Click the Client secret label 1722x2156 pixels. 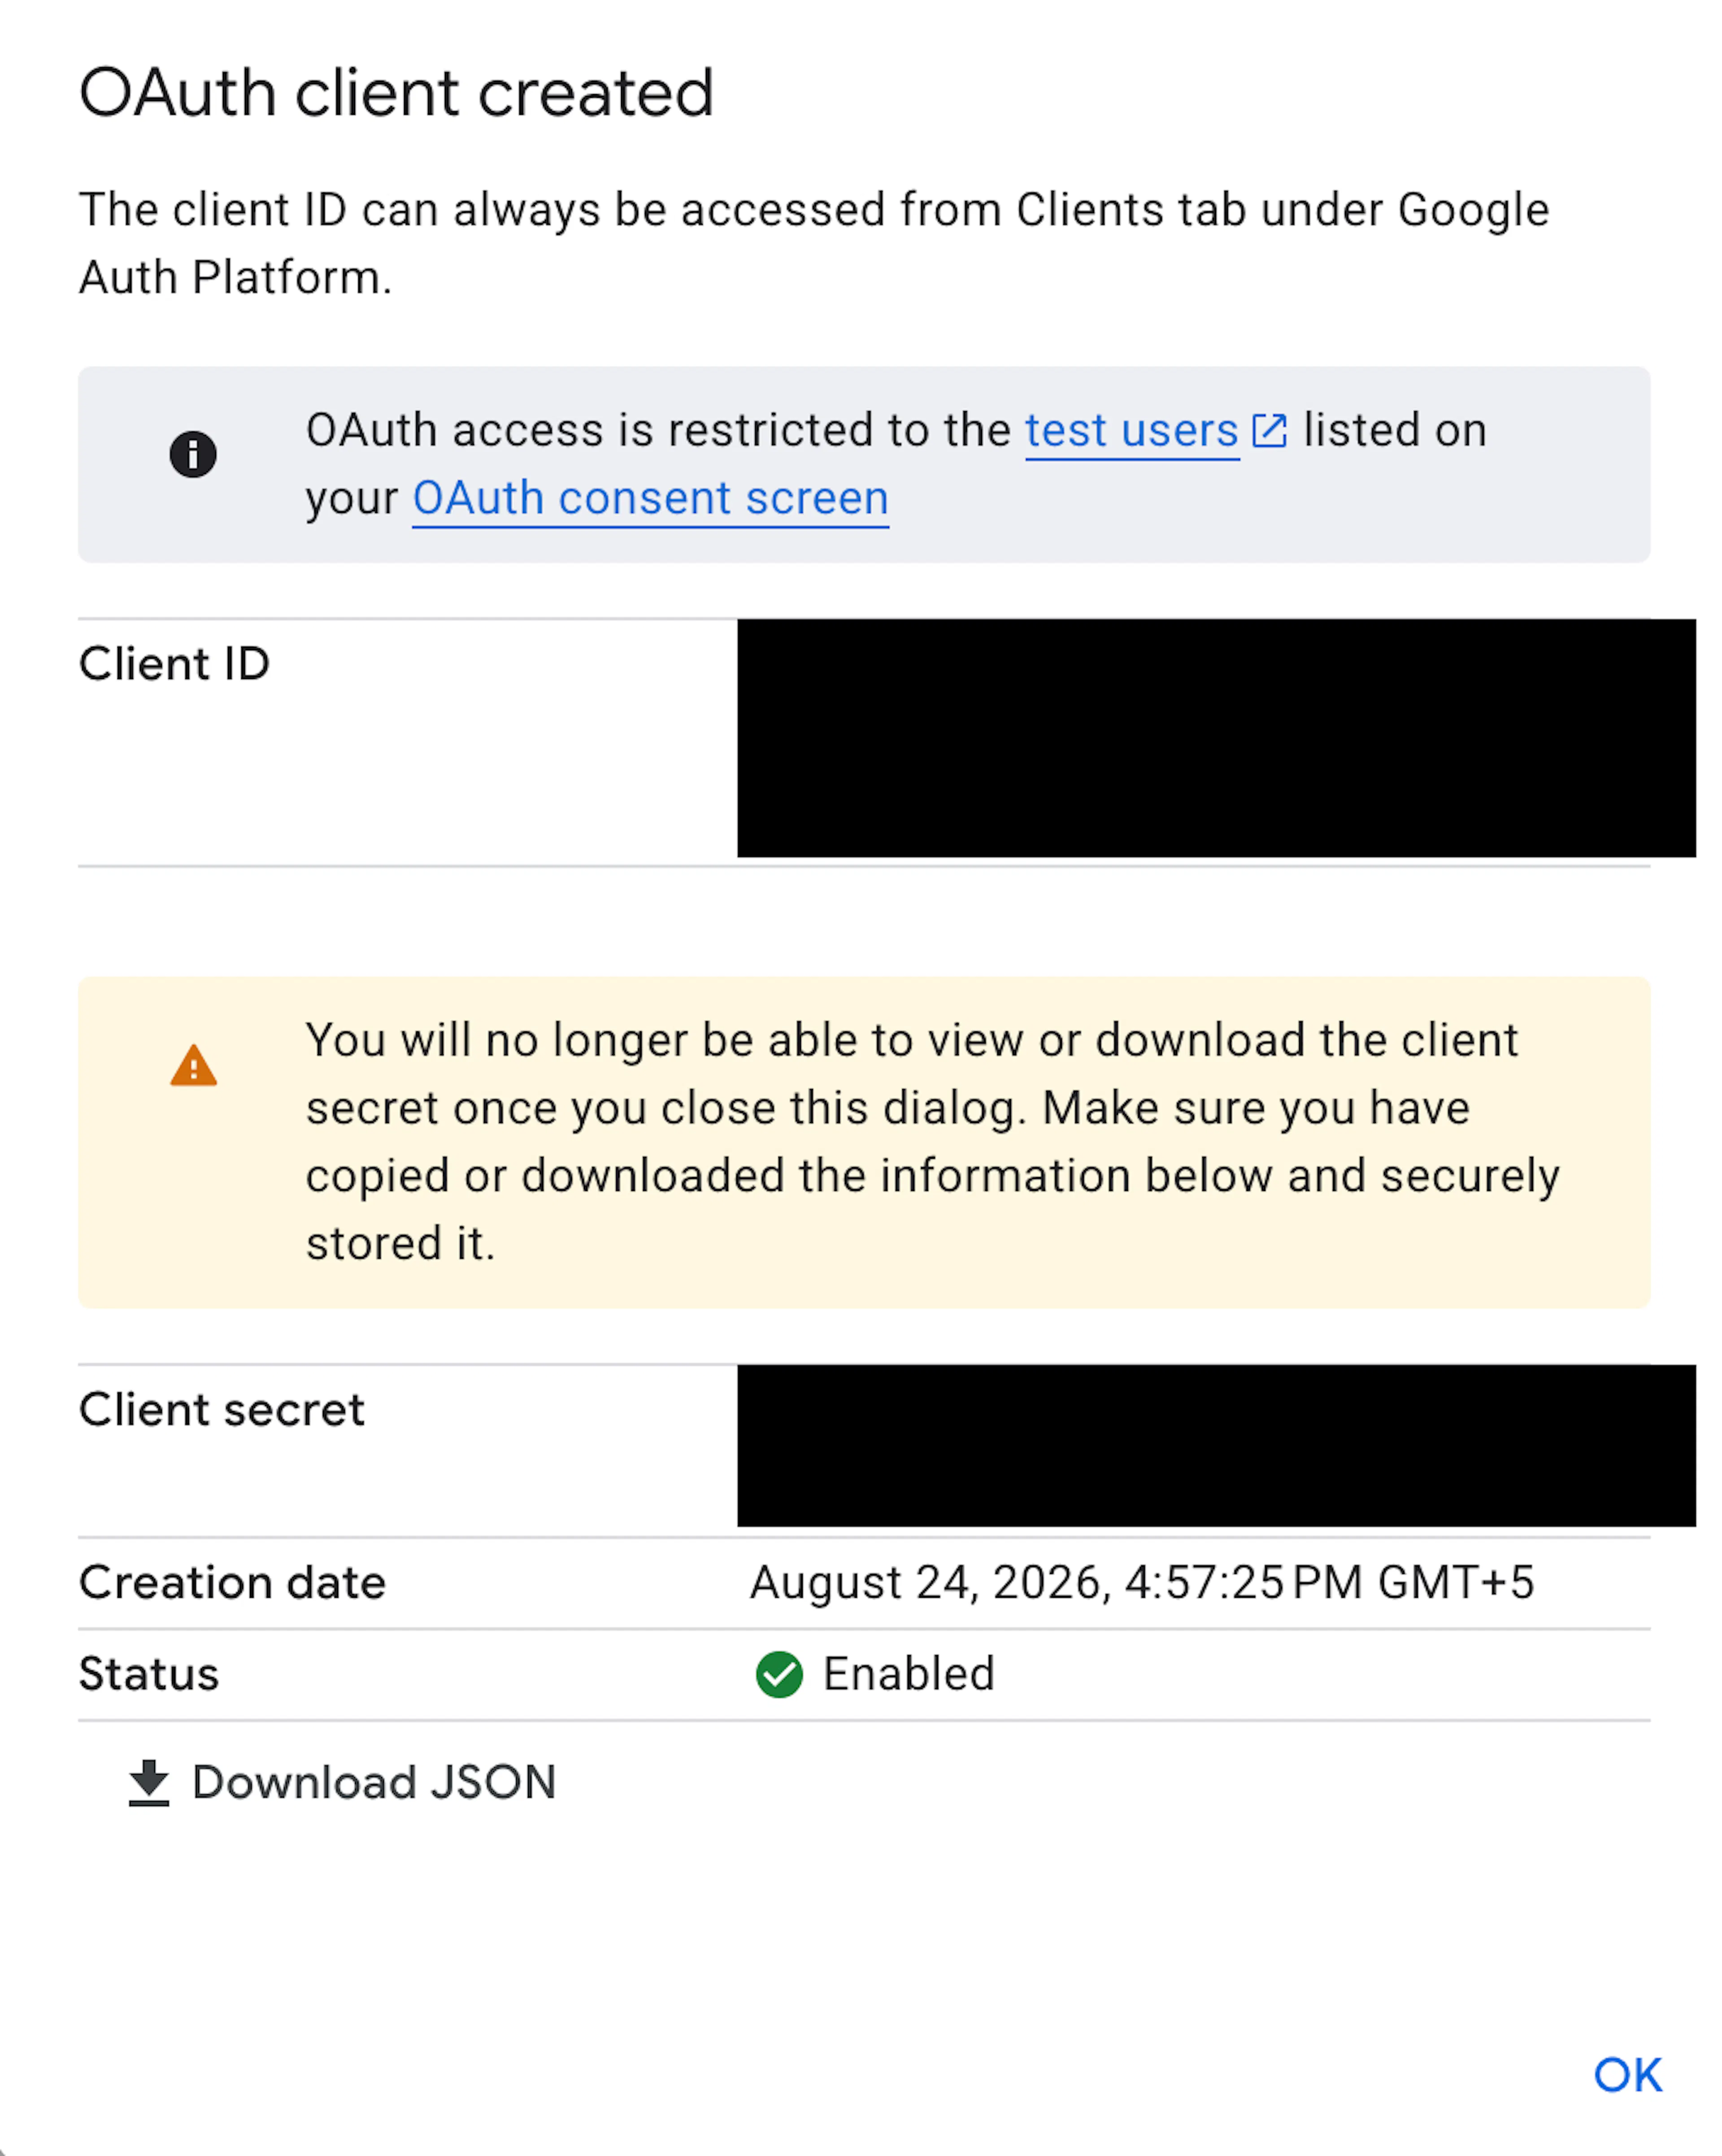(x=222, y=1410)
